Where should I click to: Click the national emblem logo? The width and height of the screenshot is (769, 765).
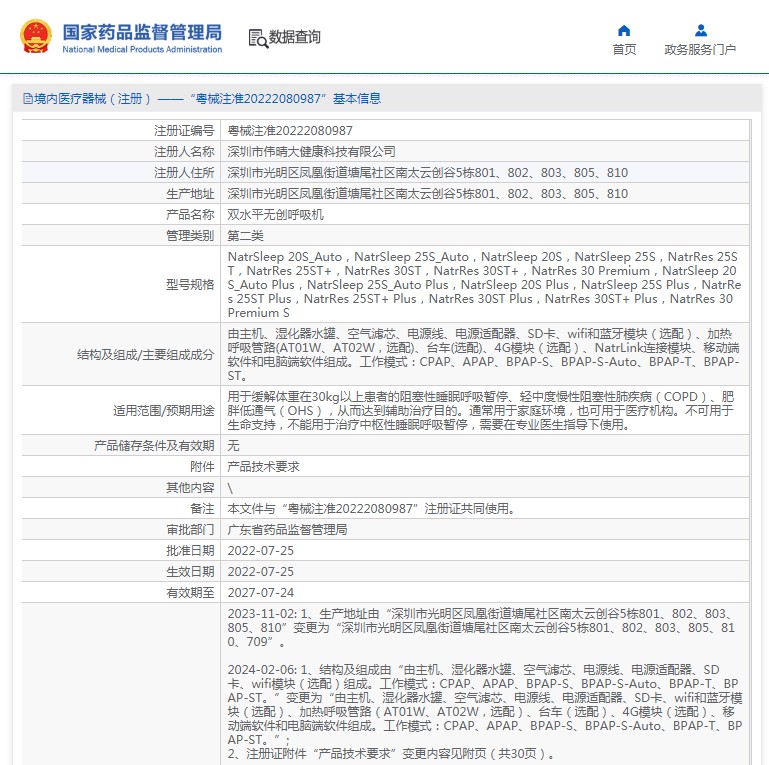(x=35, y=36)
